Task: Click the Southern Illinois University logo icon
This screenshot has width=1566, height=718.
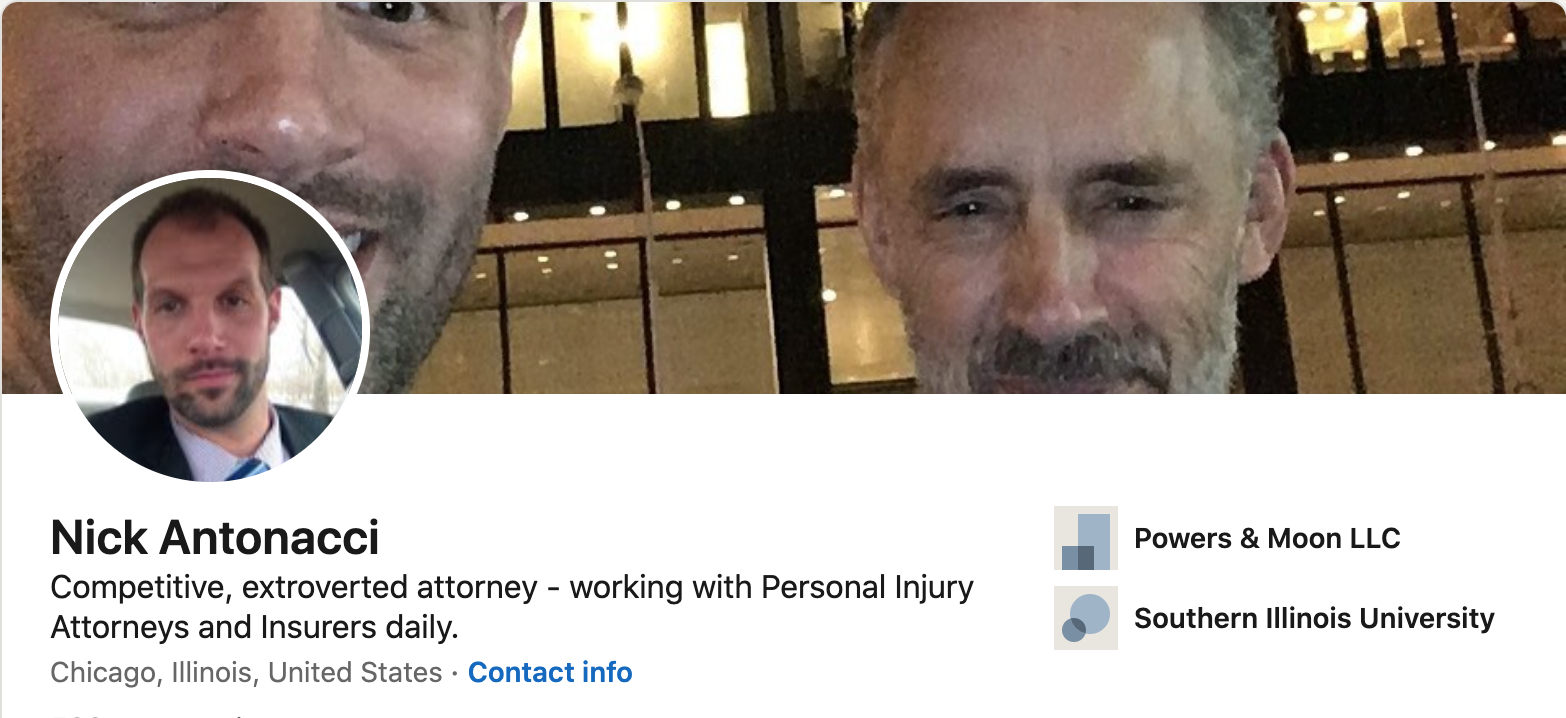Action: [x=1085, y=618]
